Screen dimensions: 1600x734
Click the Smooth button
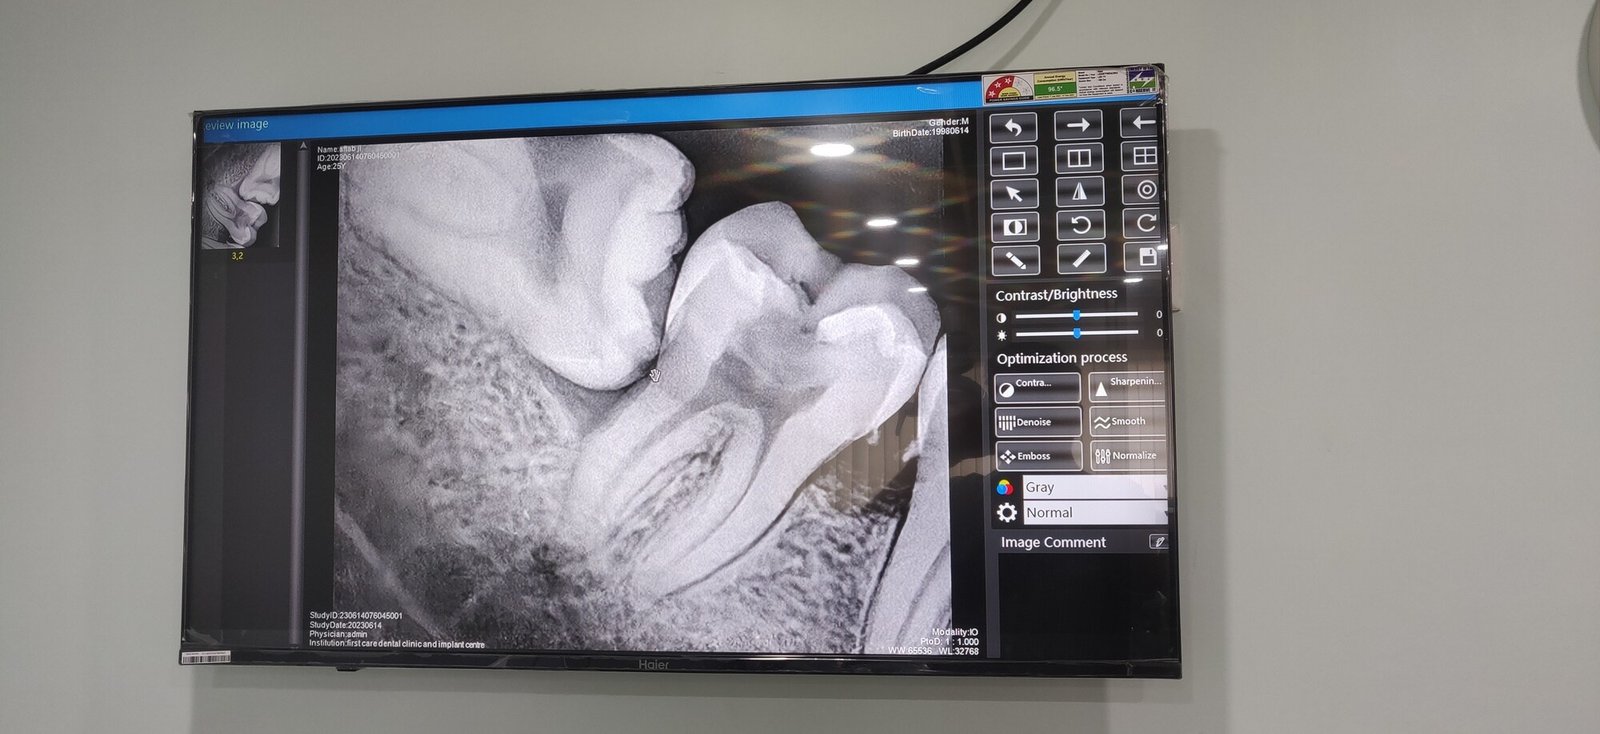pyautogui.click(x=1128, y=421)
